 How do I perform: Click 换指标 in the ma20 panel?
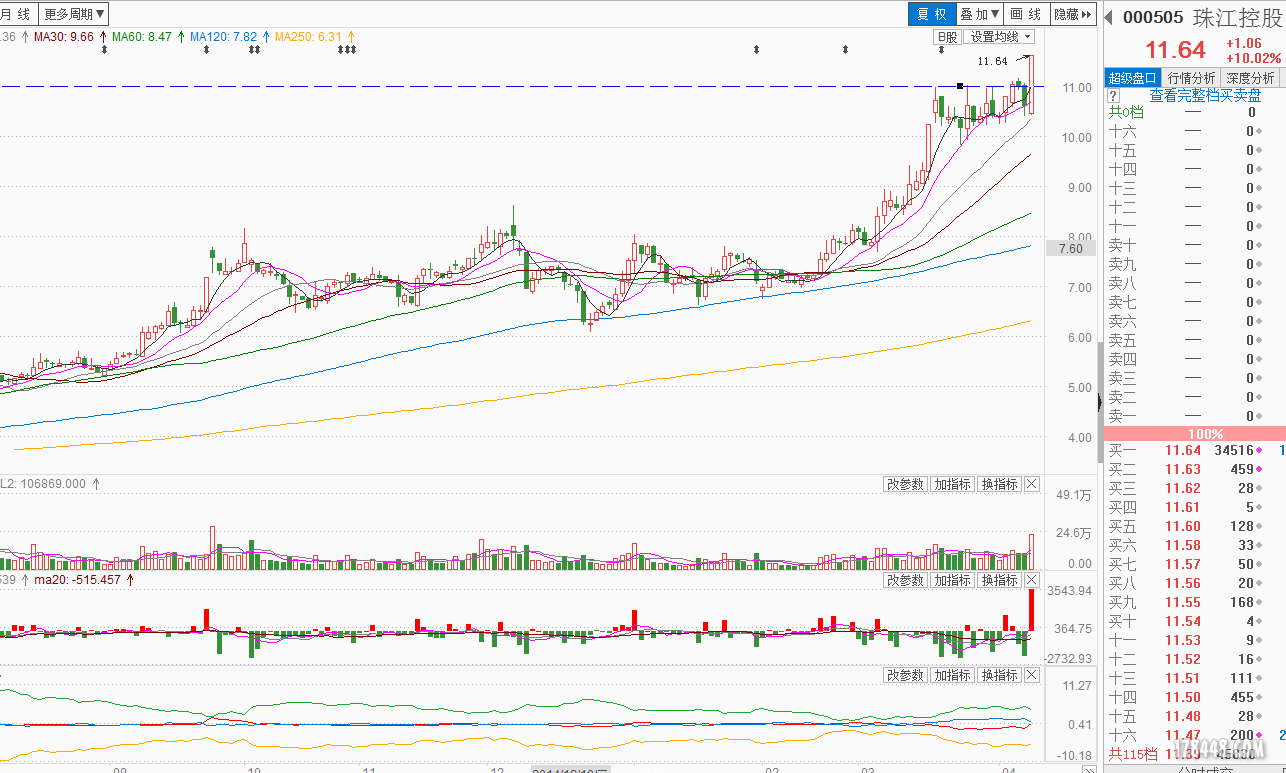tap(998, 580)
